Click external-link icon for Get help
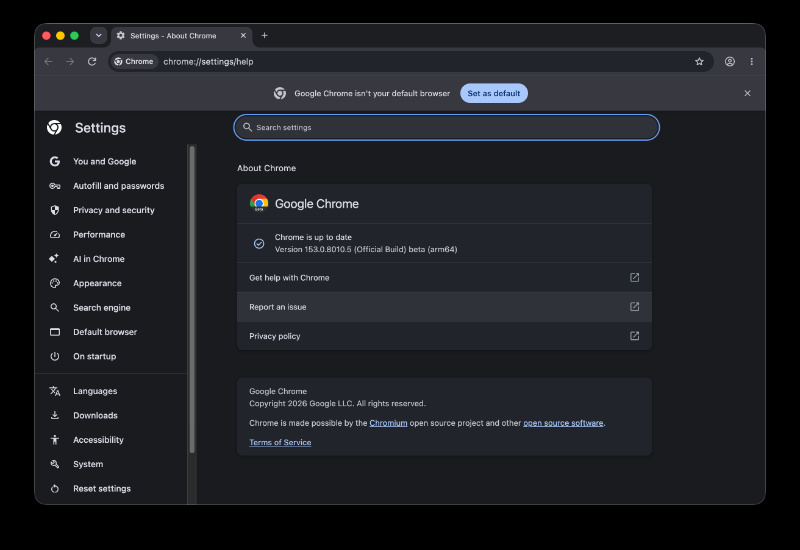 (x=634, y=278)
